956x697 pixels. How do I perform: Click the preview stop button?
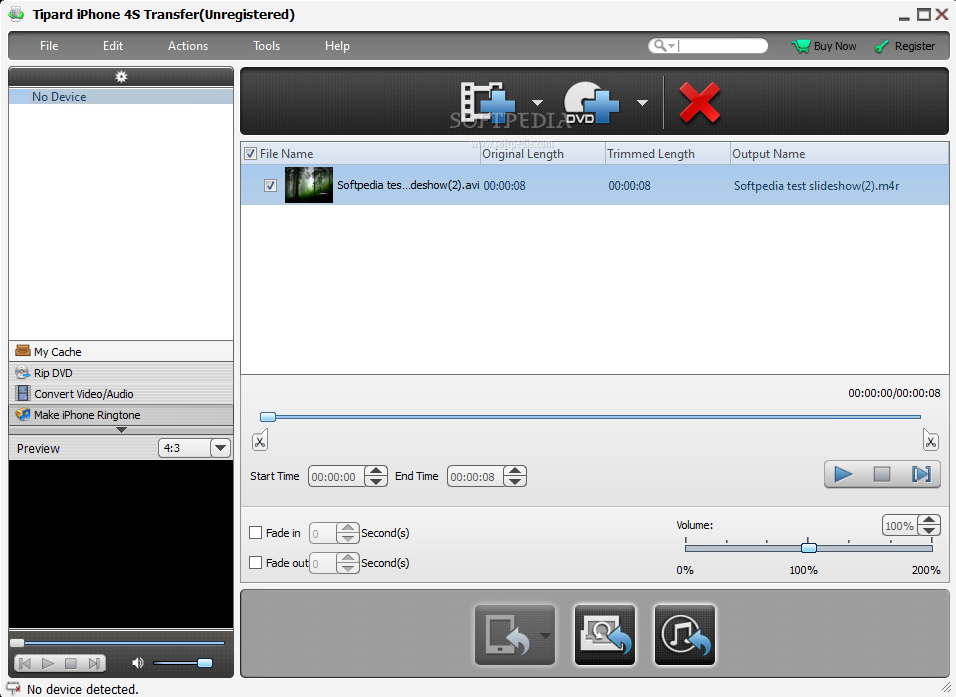click(x=71, y=663)
